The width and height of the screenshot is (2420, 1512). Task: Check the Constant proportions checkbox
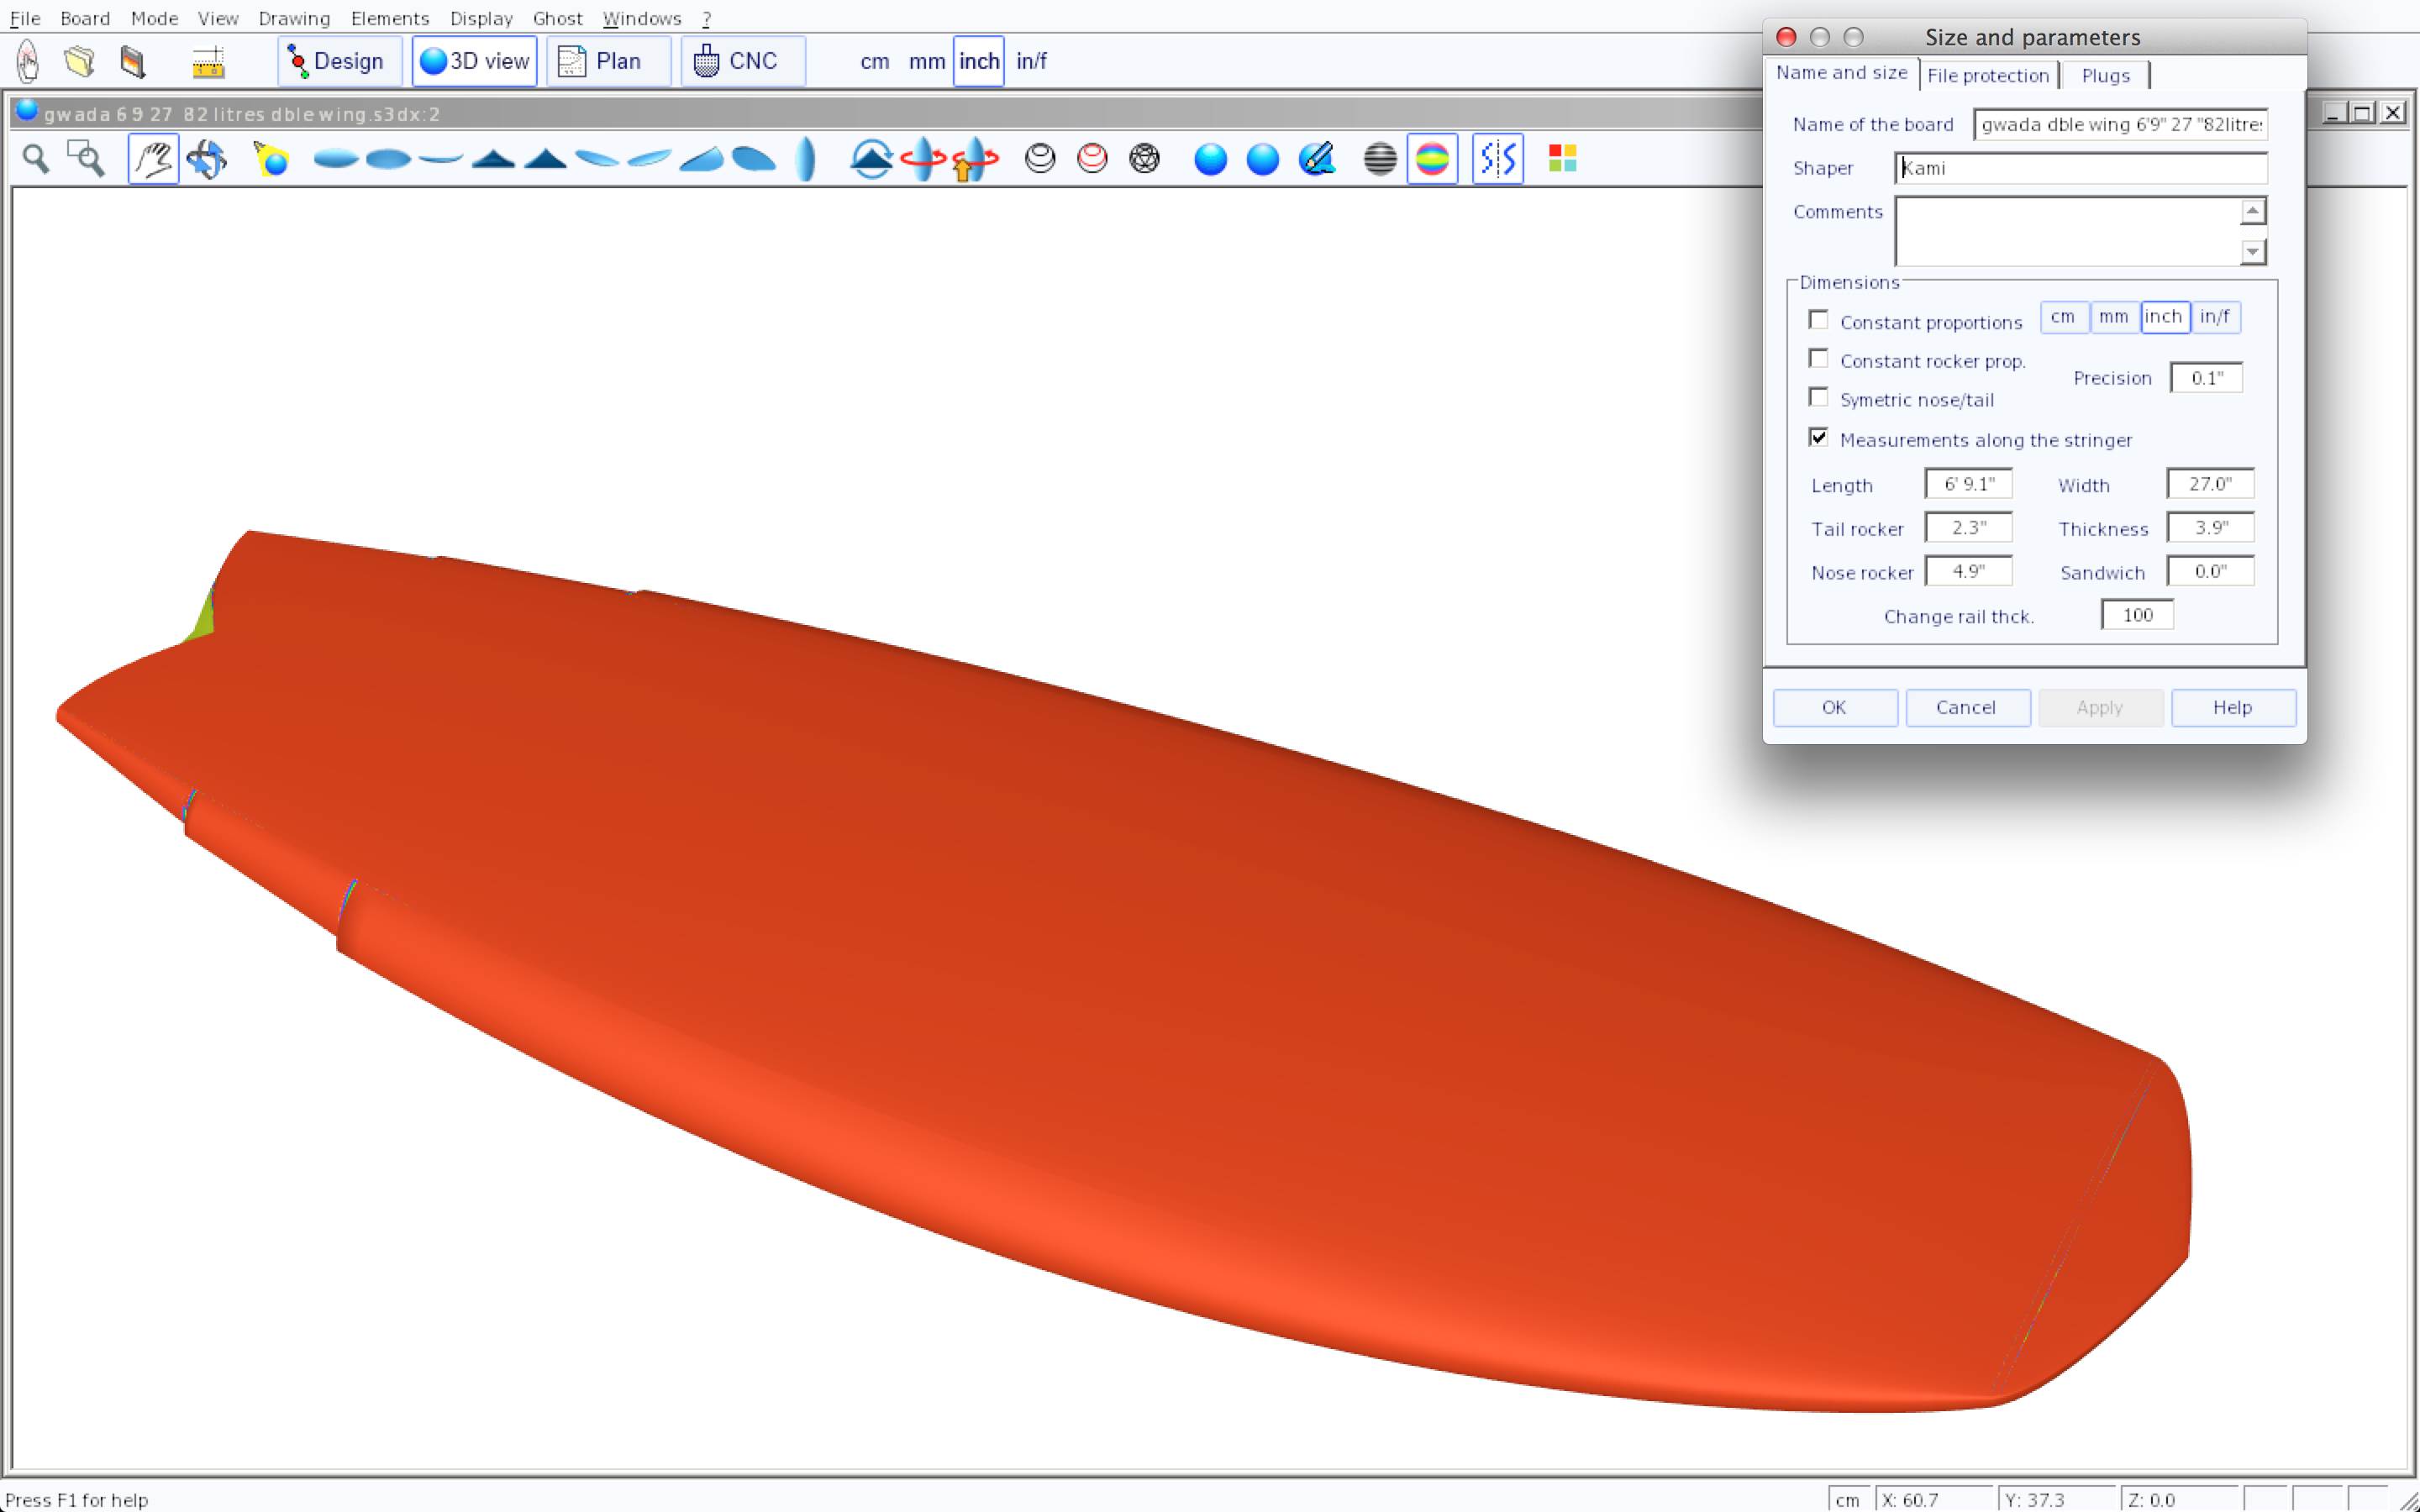[x=1818, y=320]
